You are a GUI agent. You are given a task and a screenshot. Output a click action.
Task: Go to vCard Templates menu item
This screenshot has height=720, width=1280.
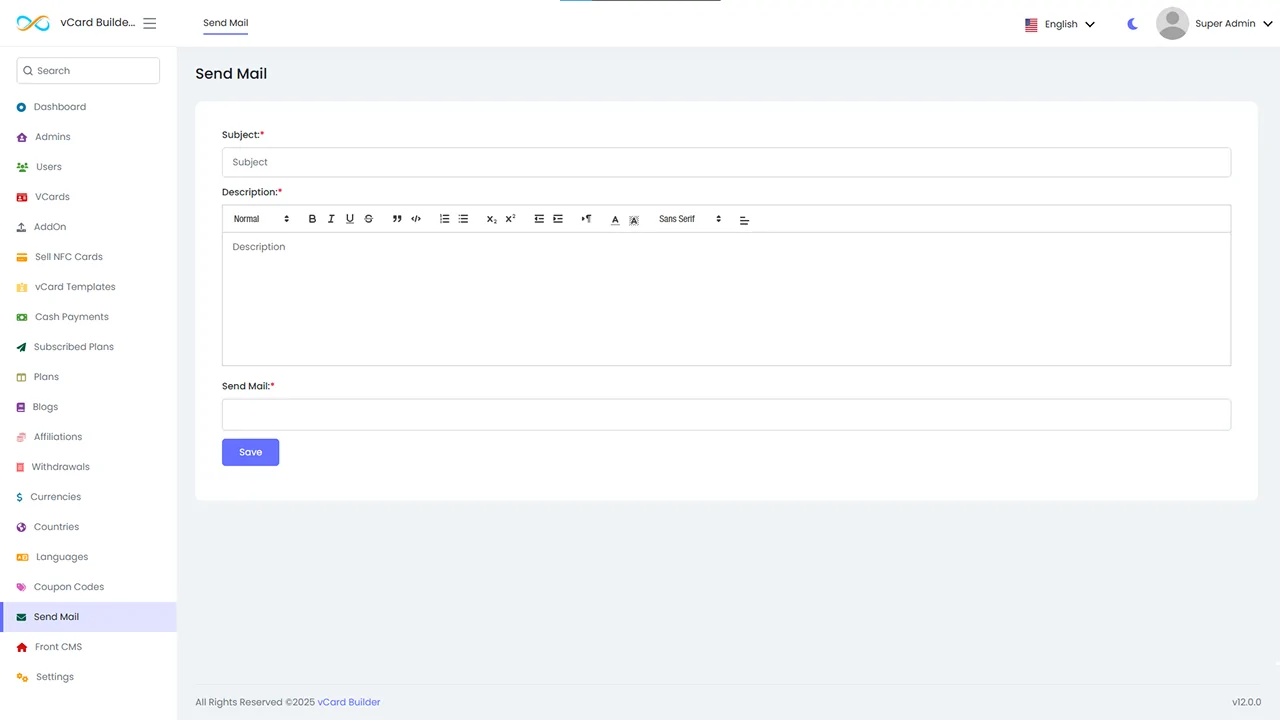click(75, 287)
